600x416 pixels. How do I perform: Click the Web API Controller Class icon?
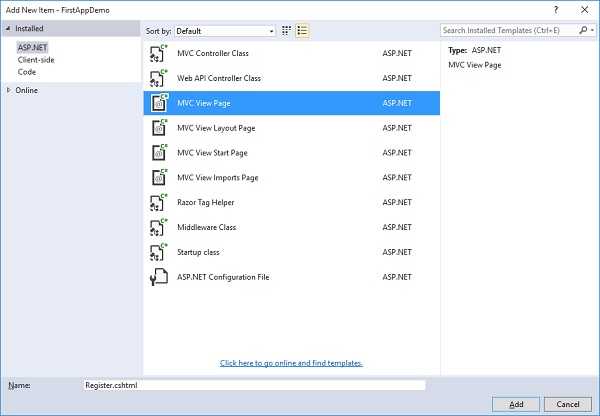pos(158,78)
